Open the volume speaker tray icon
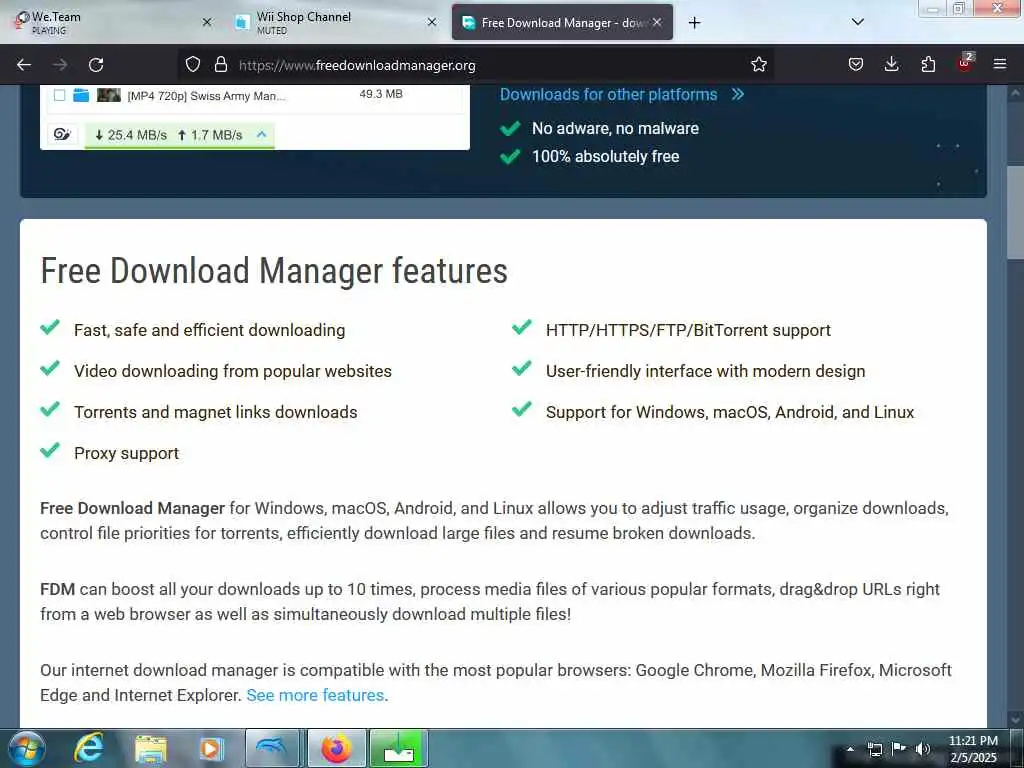 (922, 749)
